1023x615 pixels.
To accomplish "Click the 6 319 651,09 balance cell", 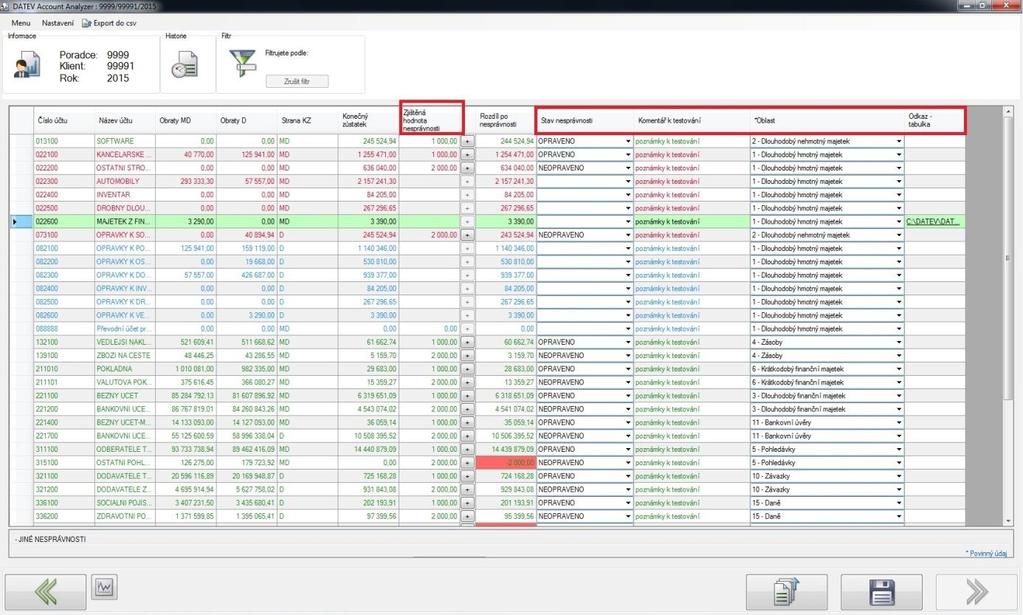I will point(369,395).
